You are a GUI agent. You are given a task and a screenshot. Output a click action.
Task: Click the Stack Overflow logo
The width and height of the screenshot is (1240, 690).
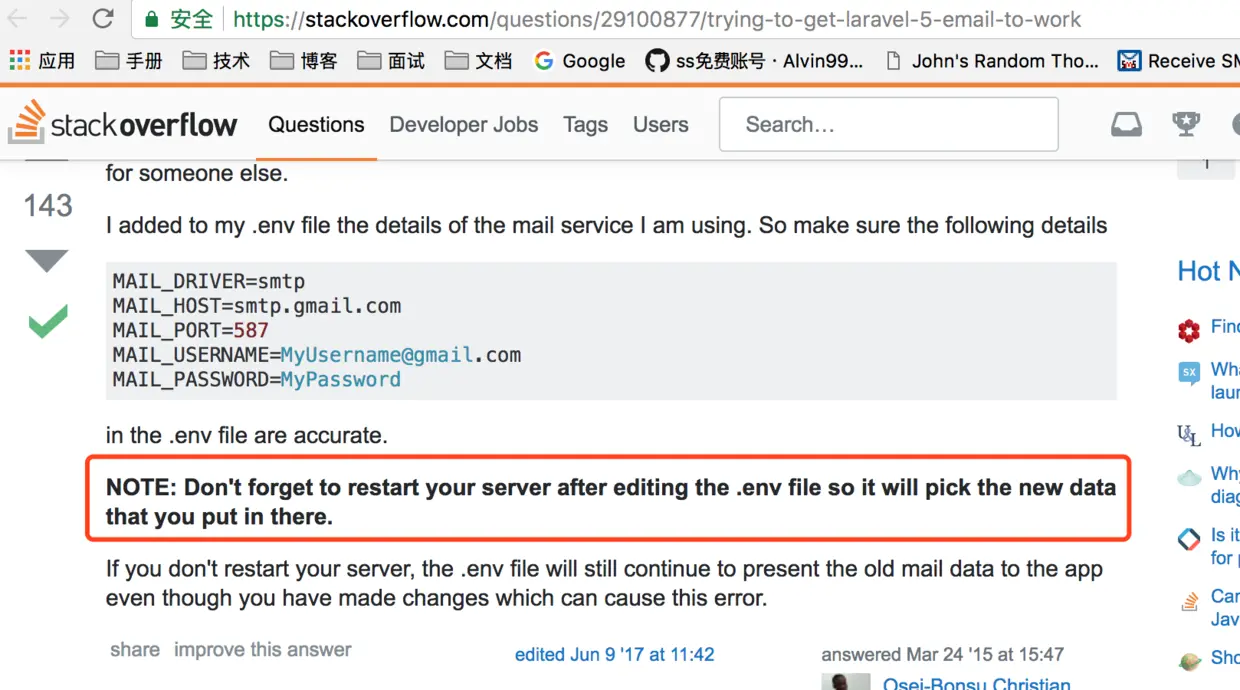(x=123, y=124)
